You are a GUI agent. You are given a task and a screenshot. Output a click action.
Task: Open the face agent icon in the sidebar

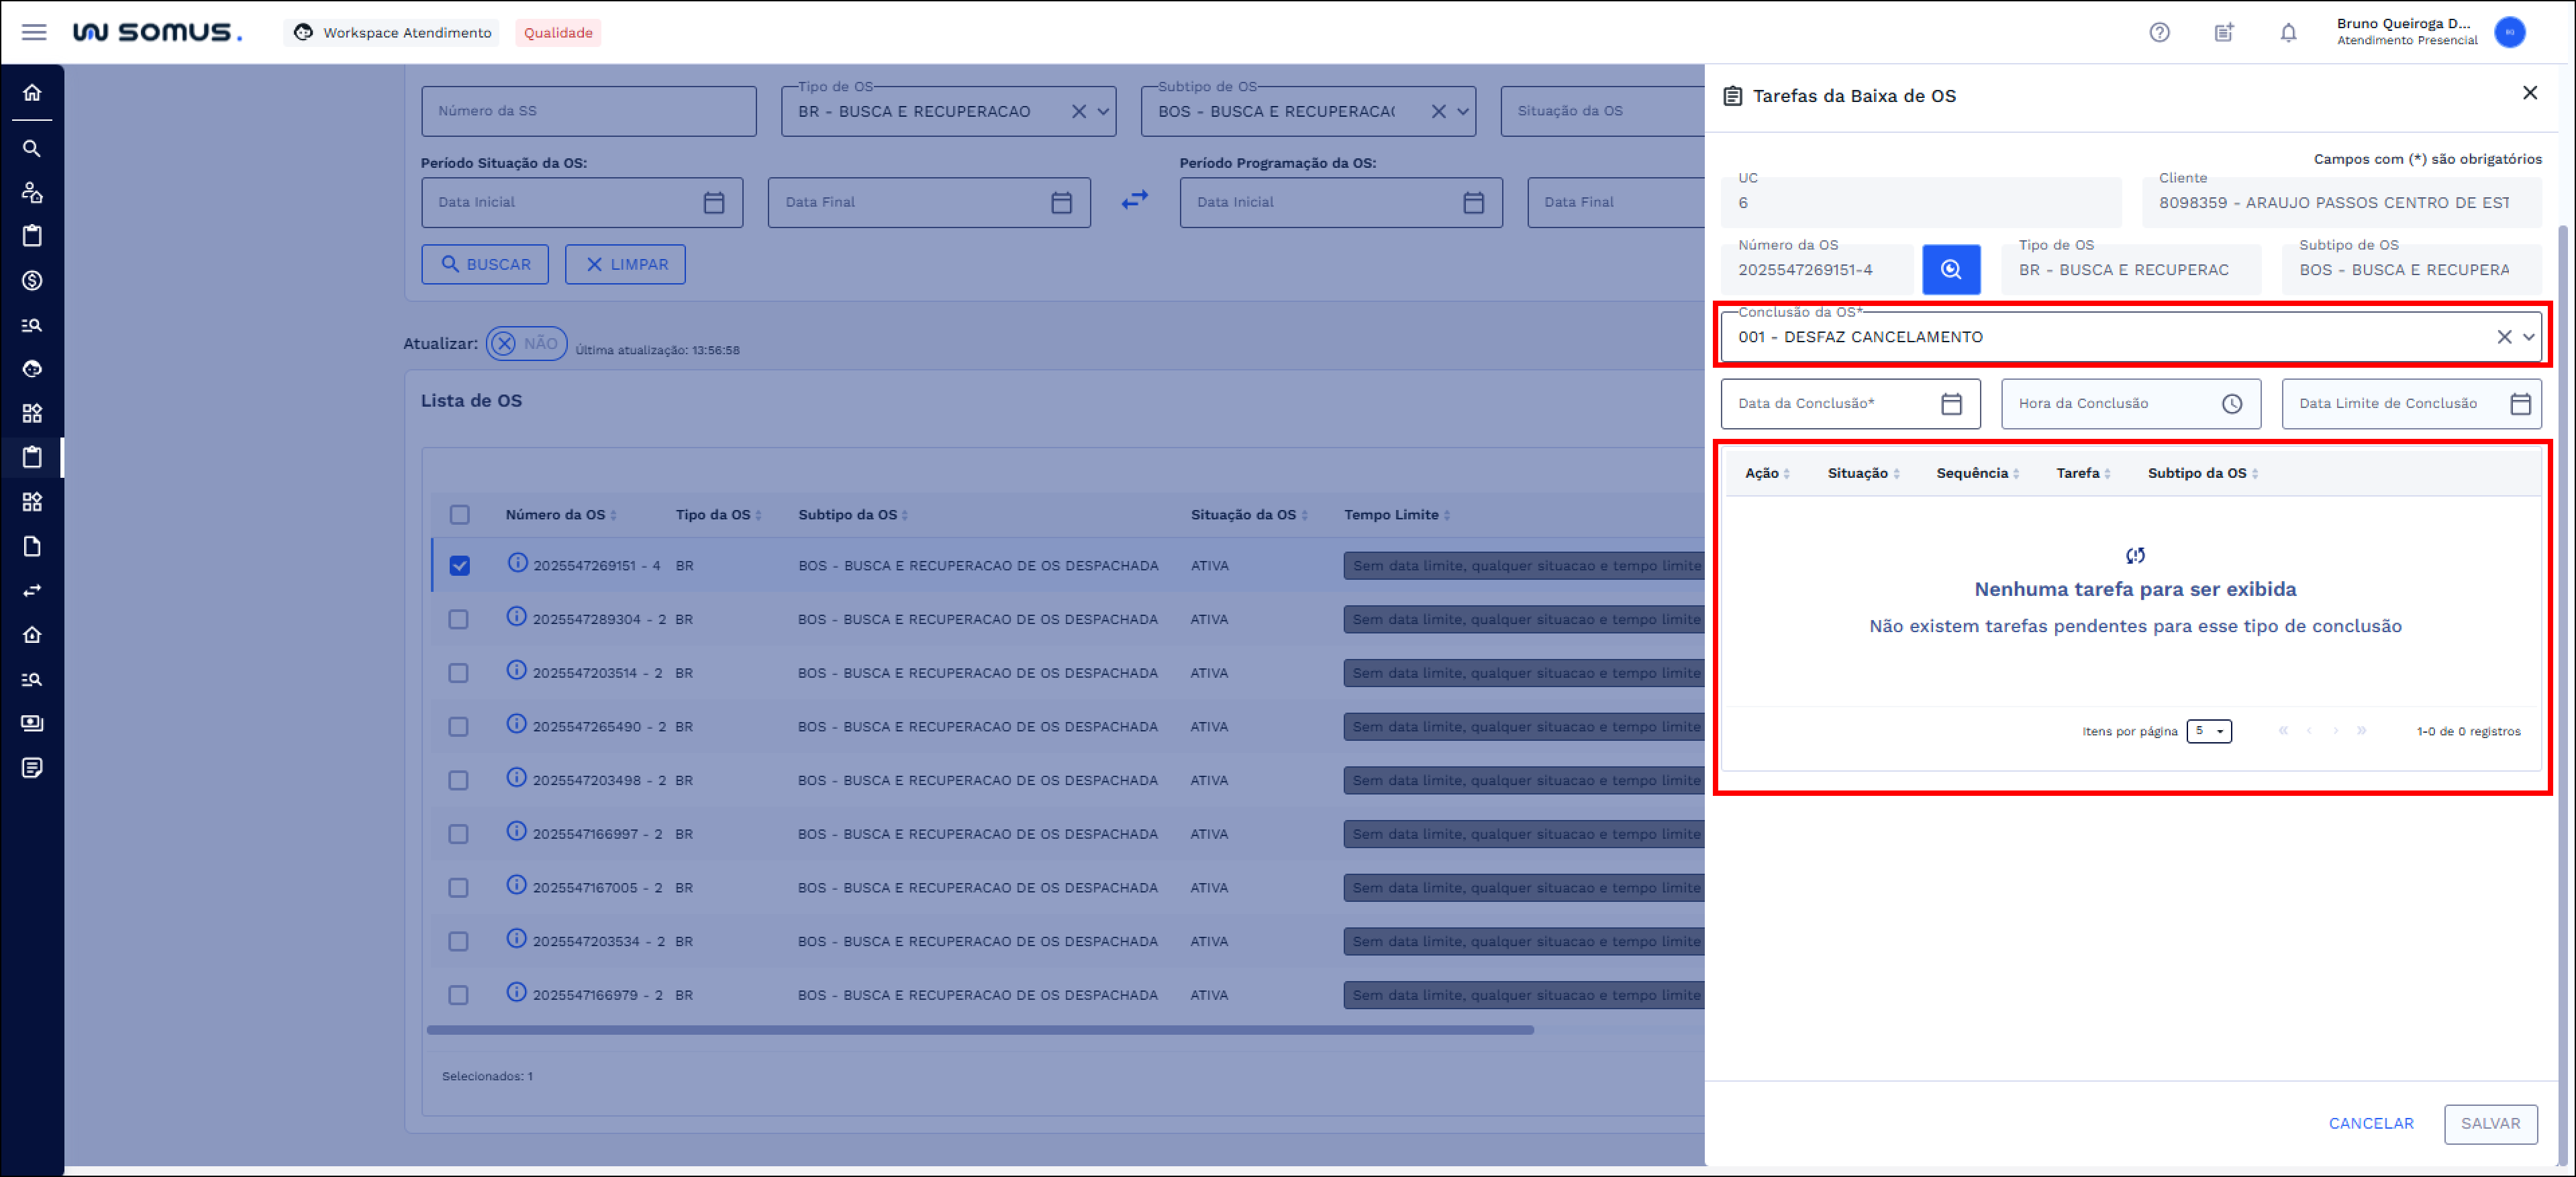coord(32,369)
